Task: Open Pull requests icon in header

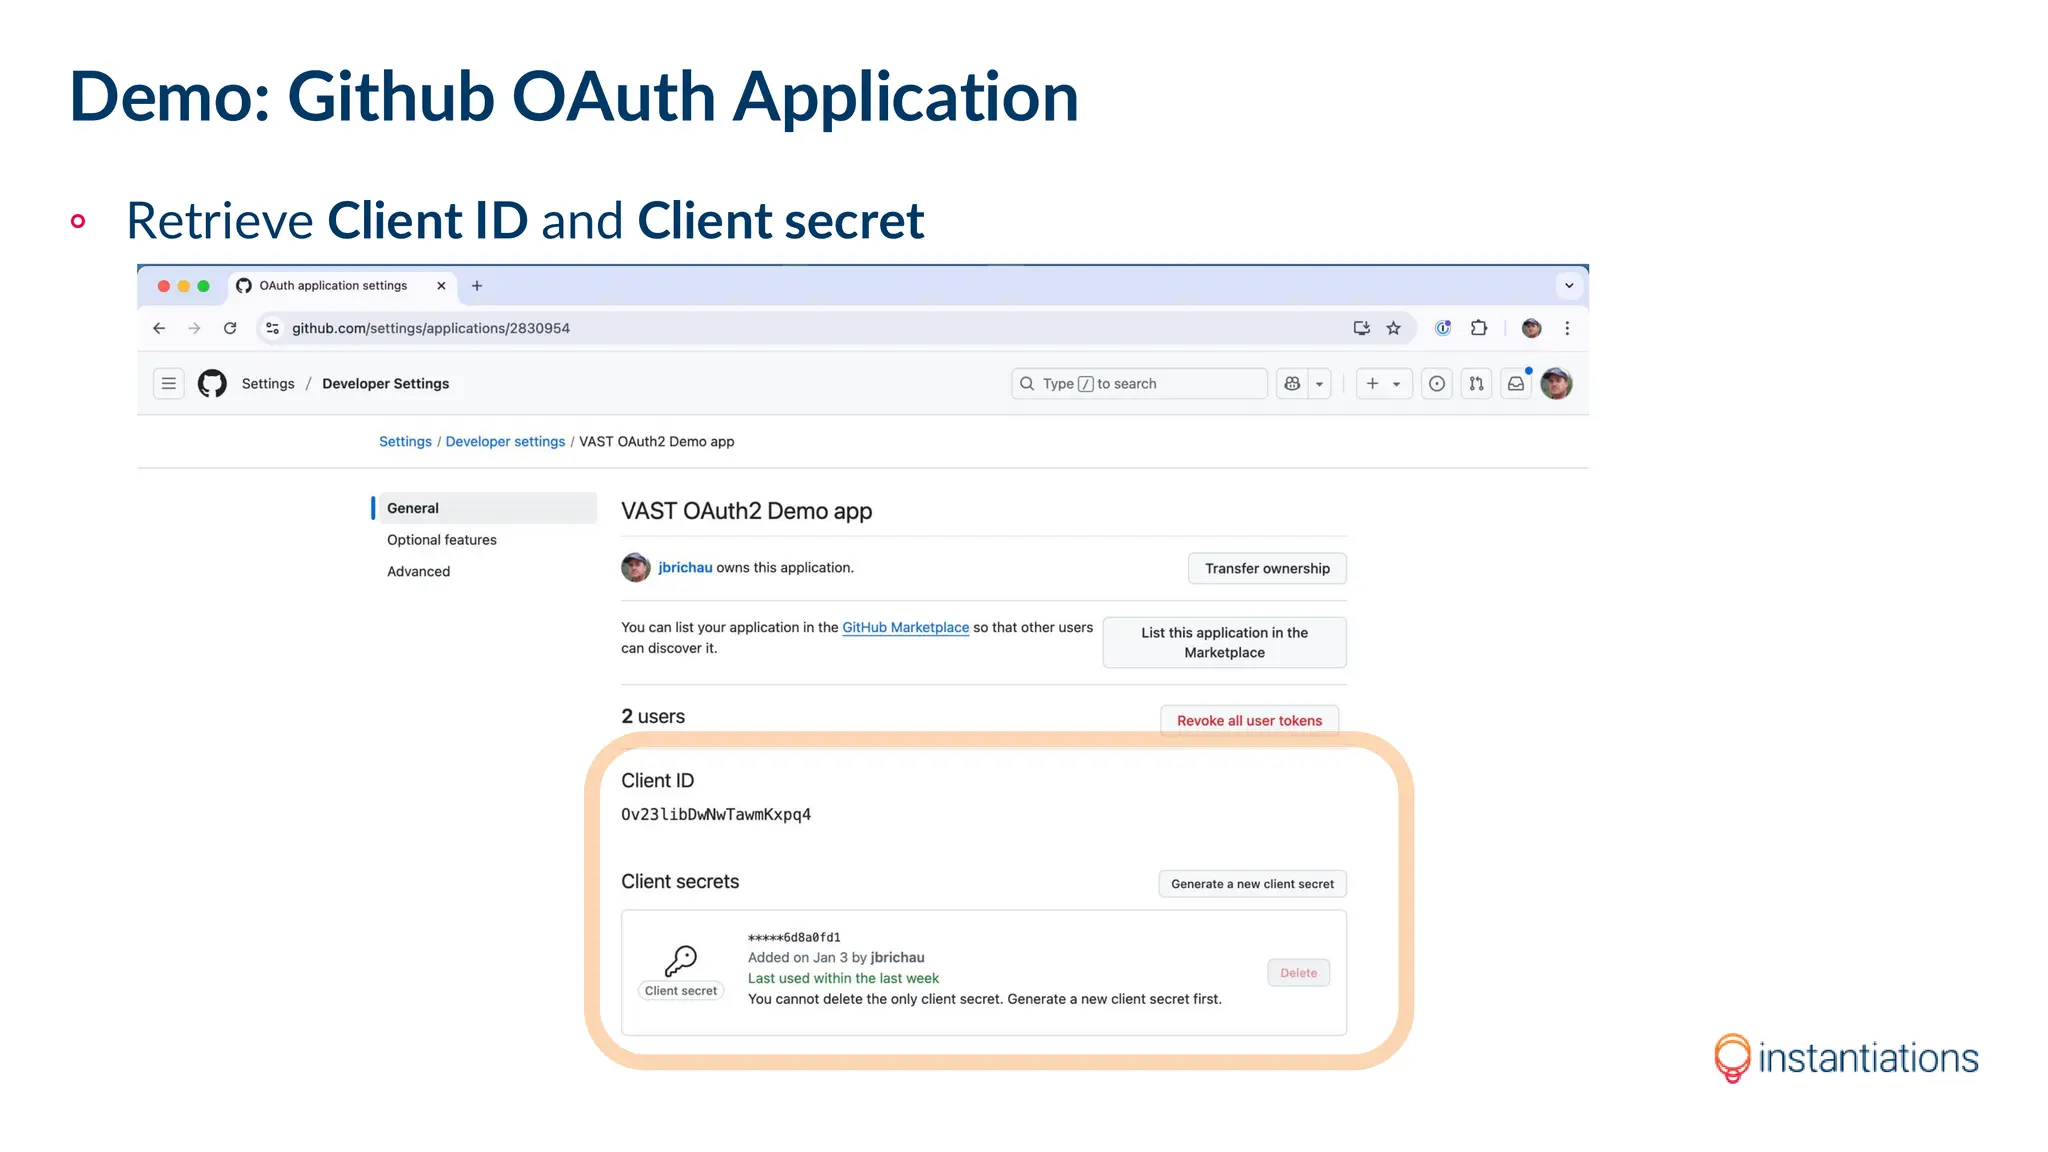Action: click(1476, 384)
